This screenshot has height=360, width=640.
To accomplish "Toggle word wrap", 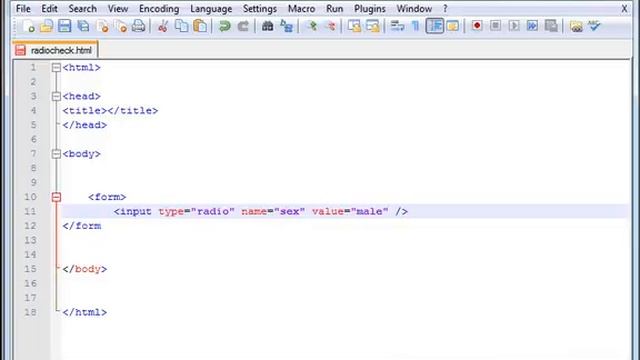I will (397, 26).
